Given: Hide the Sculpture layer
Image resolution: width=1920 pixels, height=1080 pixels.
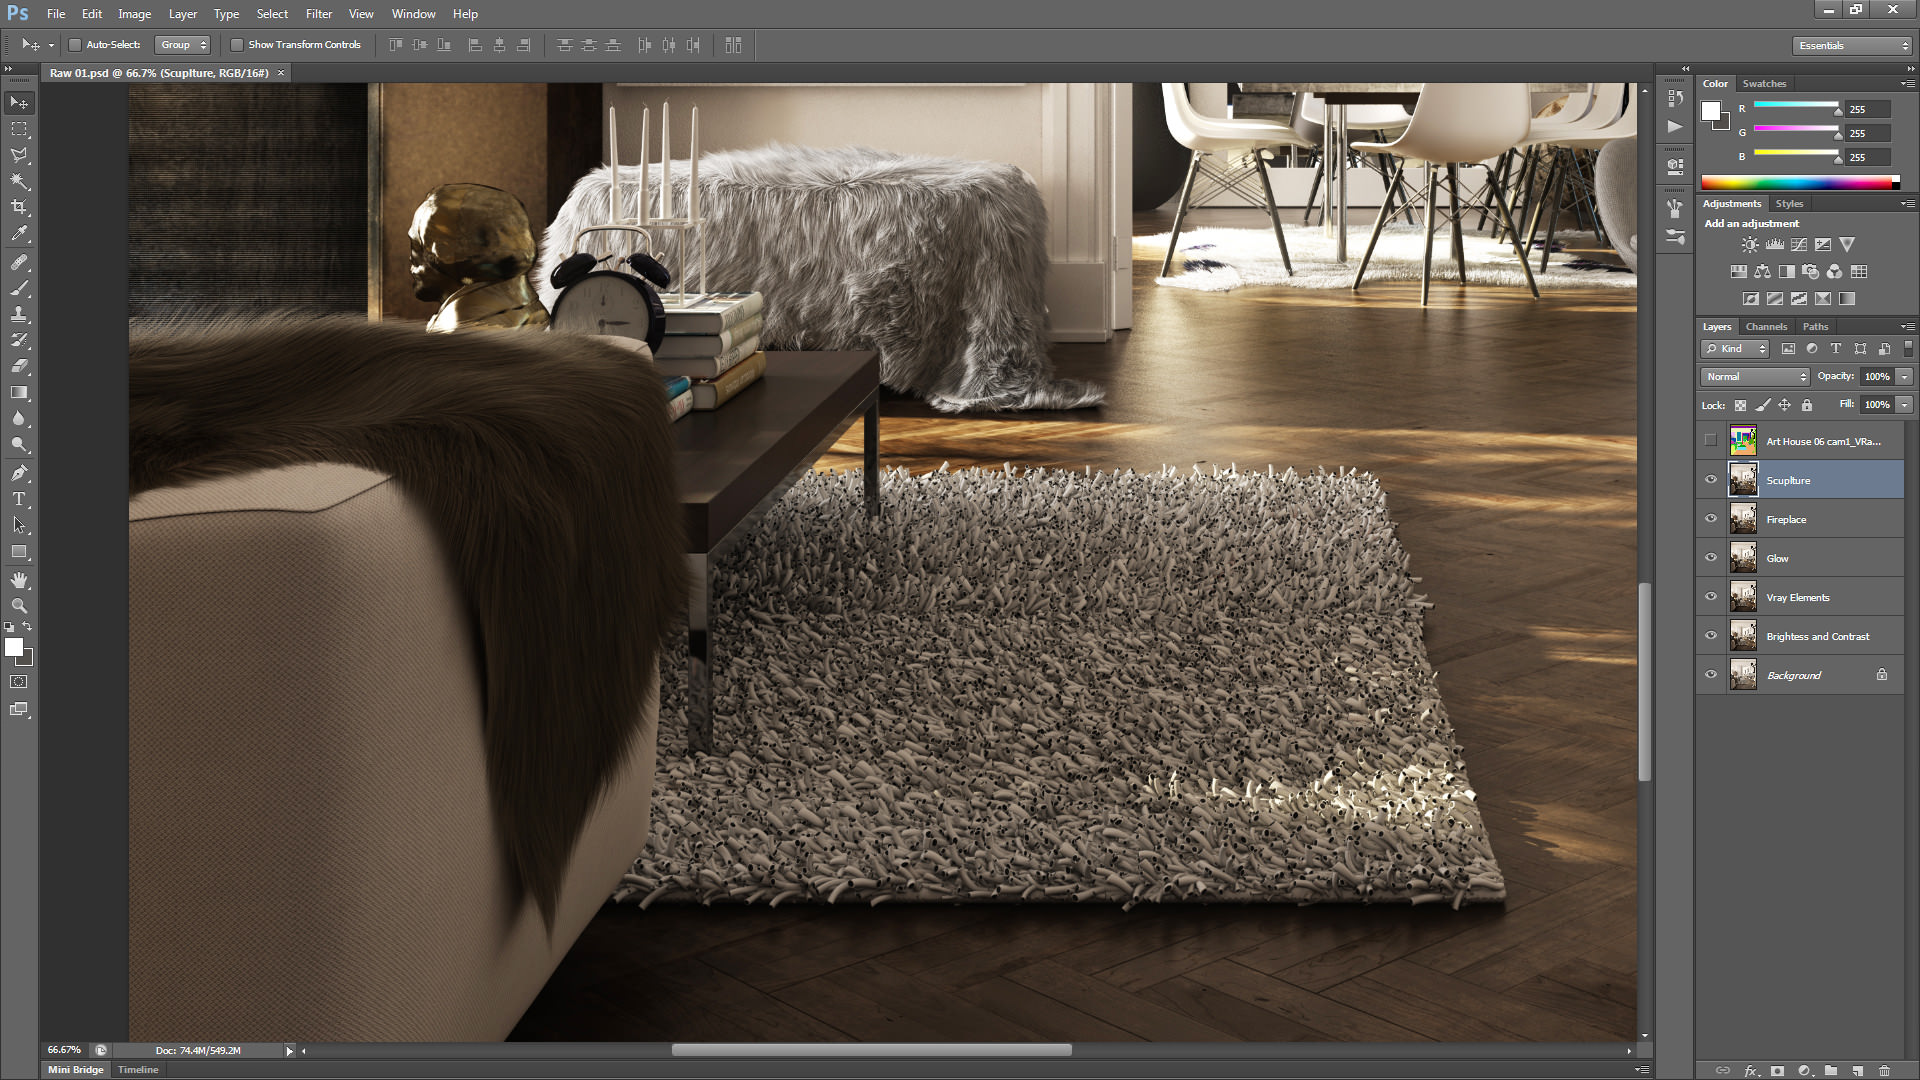Looking at the screenshot, I should (x=1710, y=480).
